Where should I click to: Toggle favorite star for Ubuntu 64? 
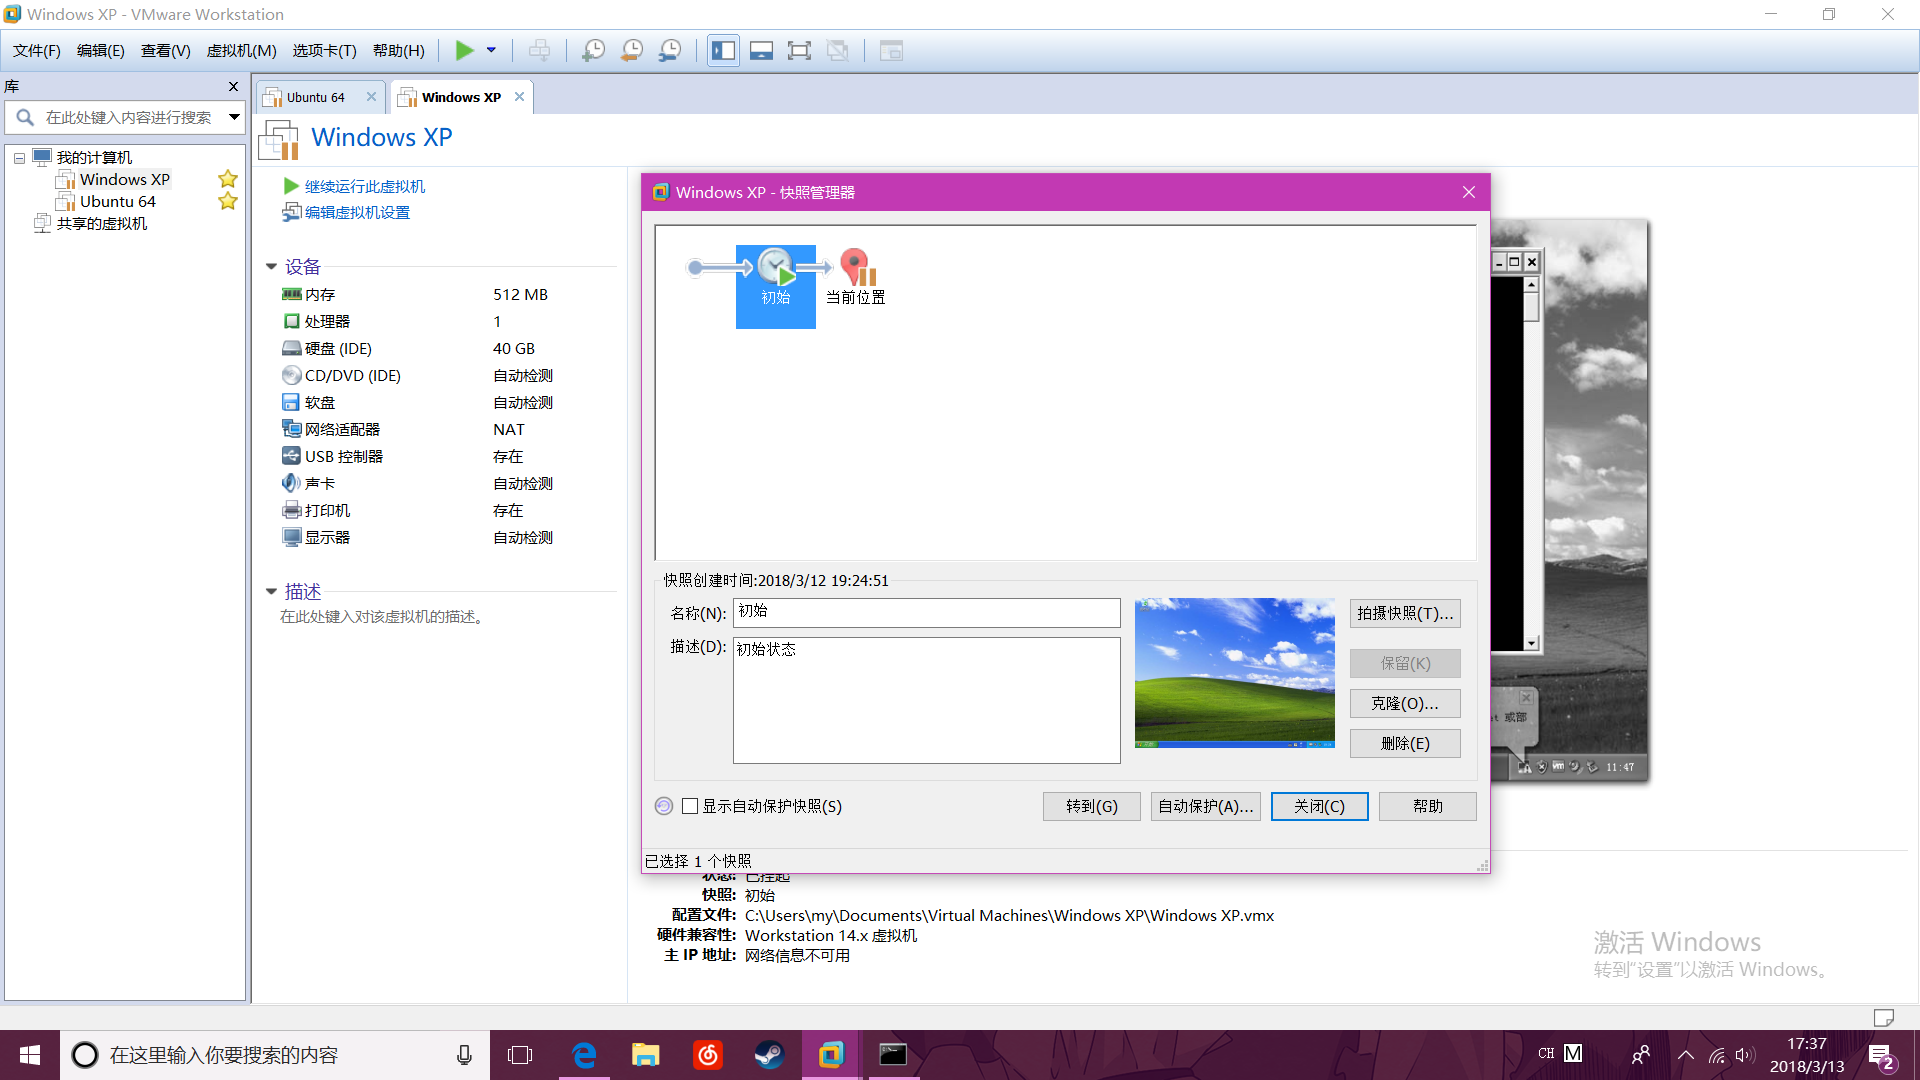point(228,201)
